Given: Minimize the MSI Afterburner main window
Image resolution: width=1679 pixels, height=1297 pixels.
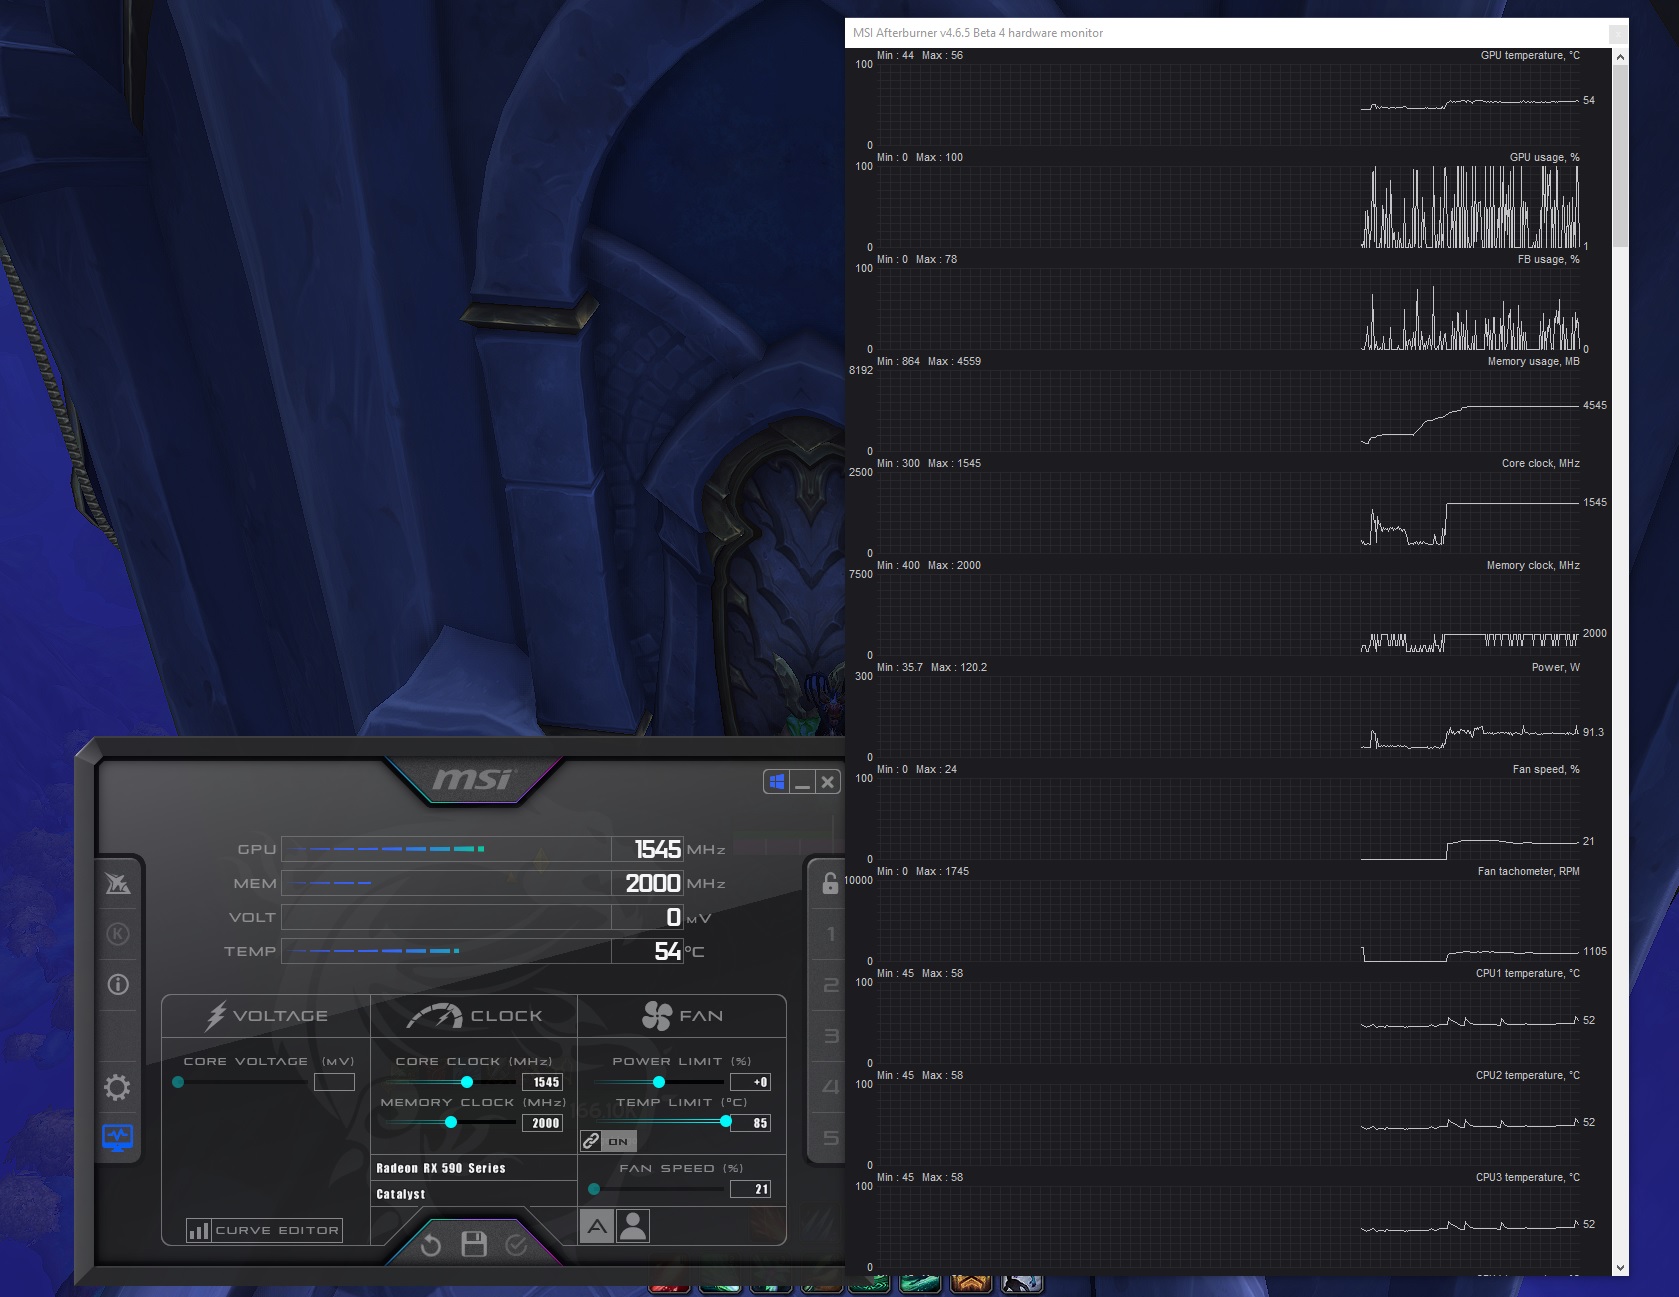Looking at the screenshot, I should point(802,782).
